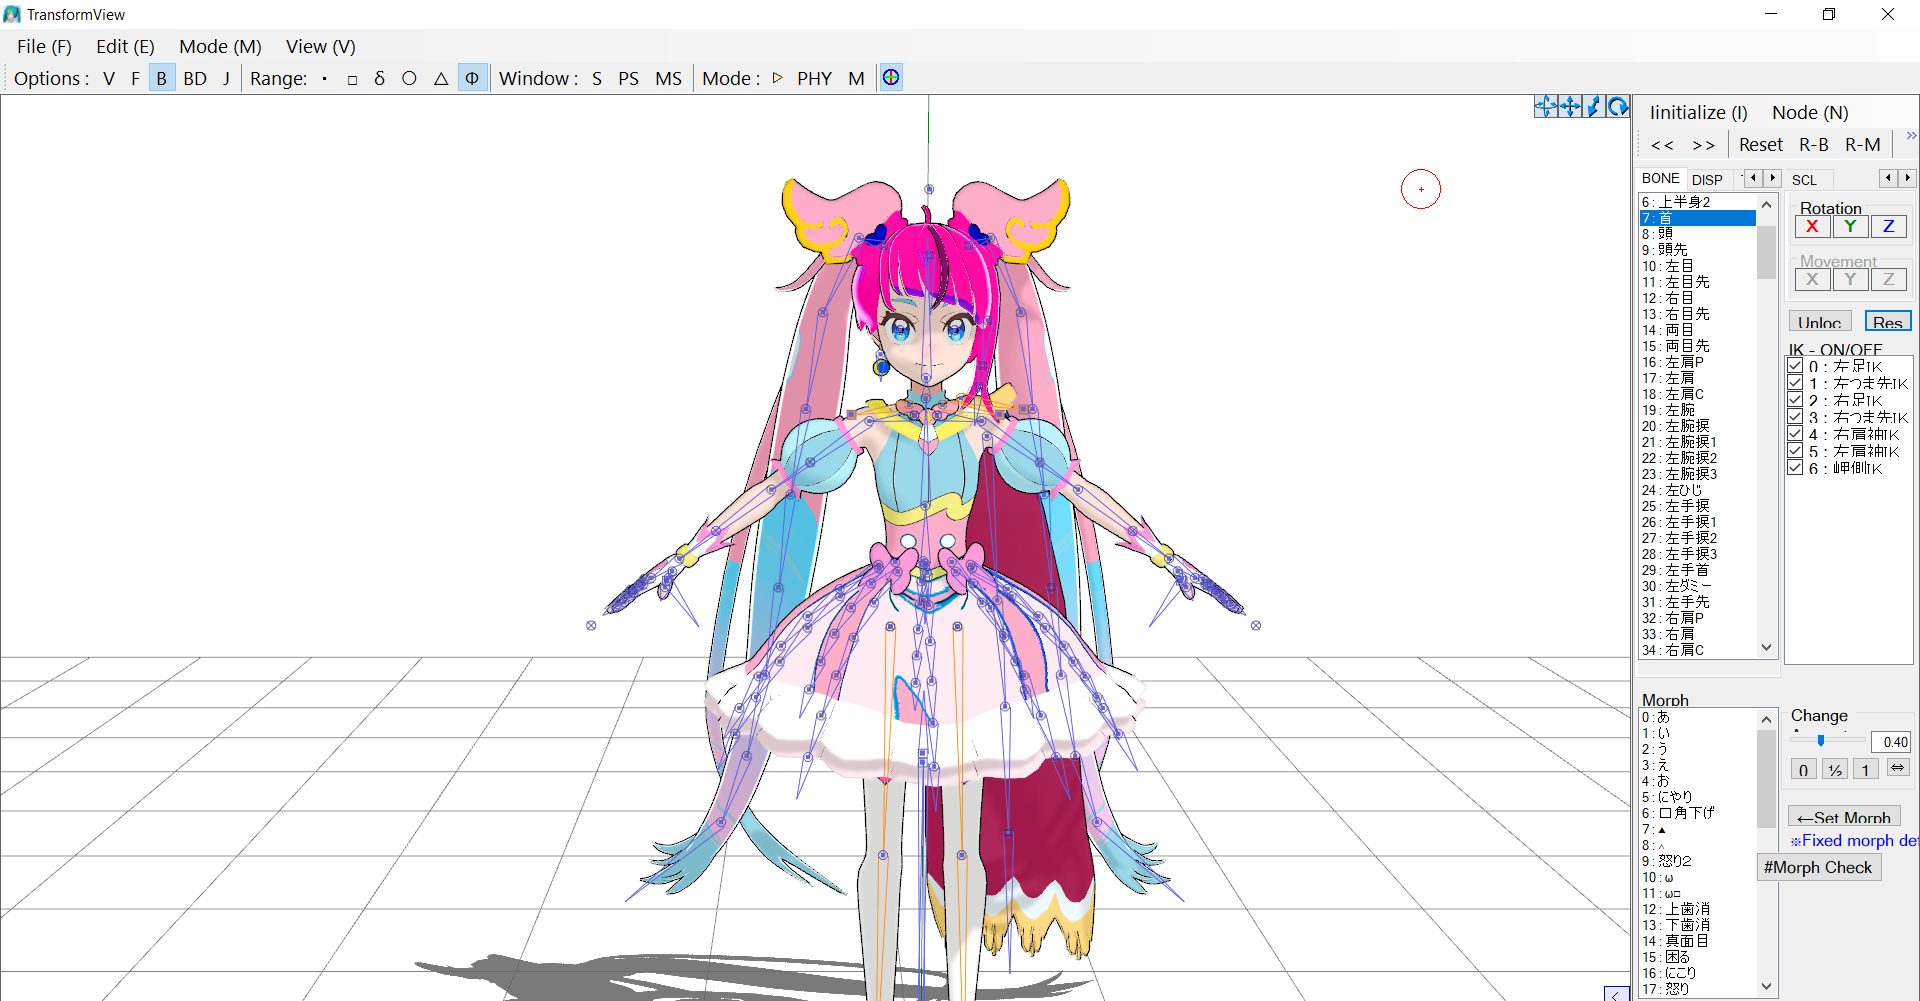This screenshot has height=1001, width=1920.
Task: Click the ⇔ swap morph button
Action: tap(1897, 768)
